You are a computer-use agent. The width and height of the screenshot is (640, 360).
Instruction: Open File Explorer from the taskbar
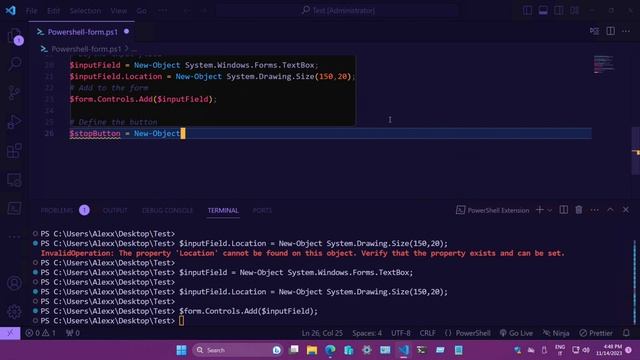click(312, 350)
